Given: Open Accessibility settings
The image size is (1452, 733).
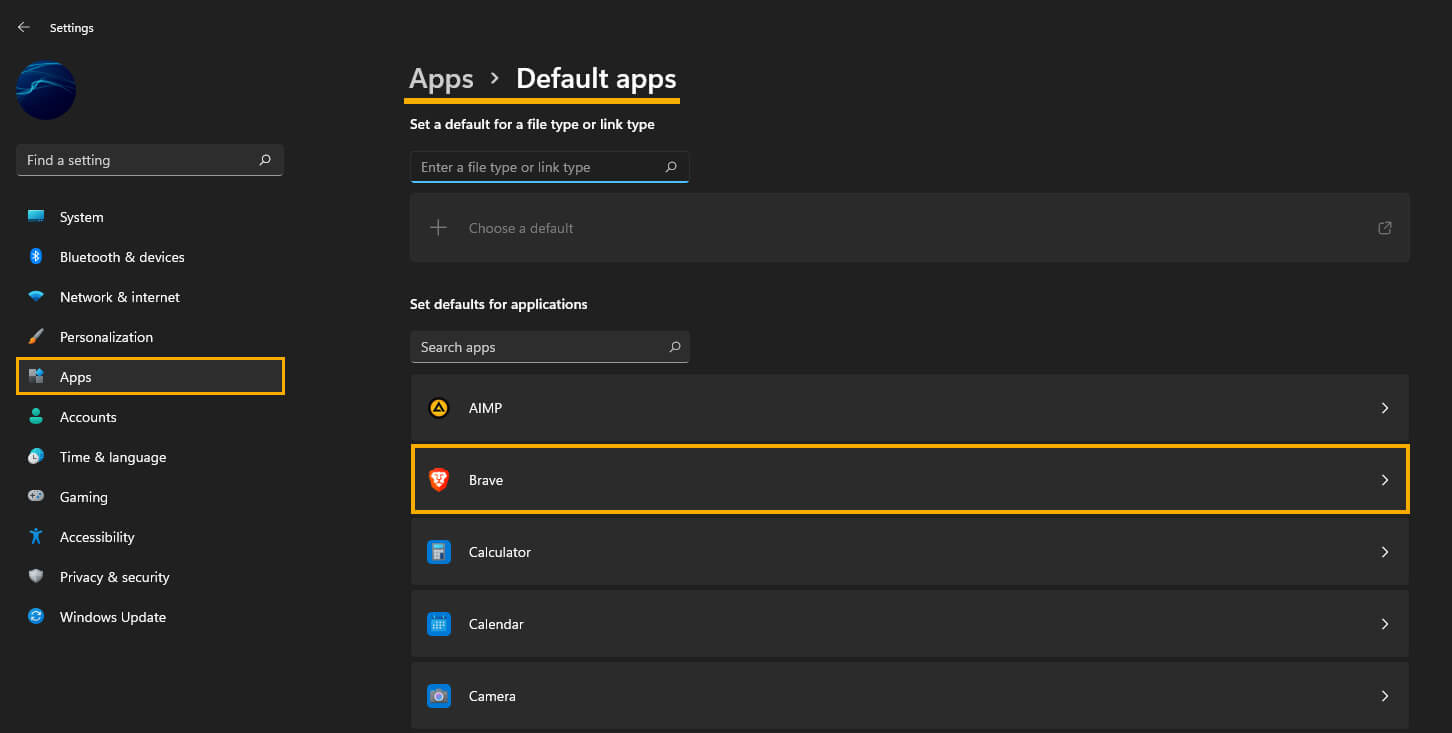Looking at the screenshot, I should point(150,537).
